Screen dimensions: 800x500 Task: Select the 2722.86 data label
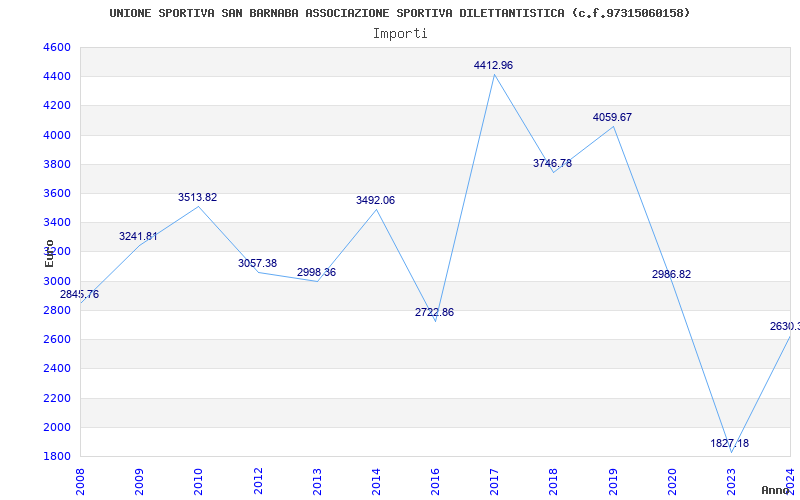pos(434,312)
